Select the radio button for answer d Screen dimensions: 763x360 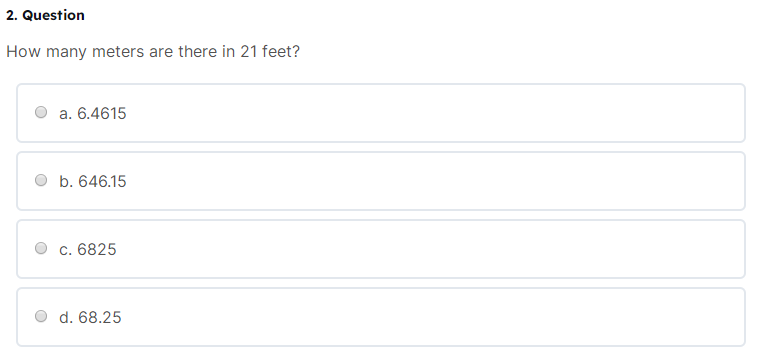pos(41,317)
